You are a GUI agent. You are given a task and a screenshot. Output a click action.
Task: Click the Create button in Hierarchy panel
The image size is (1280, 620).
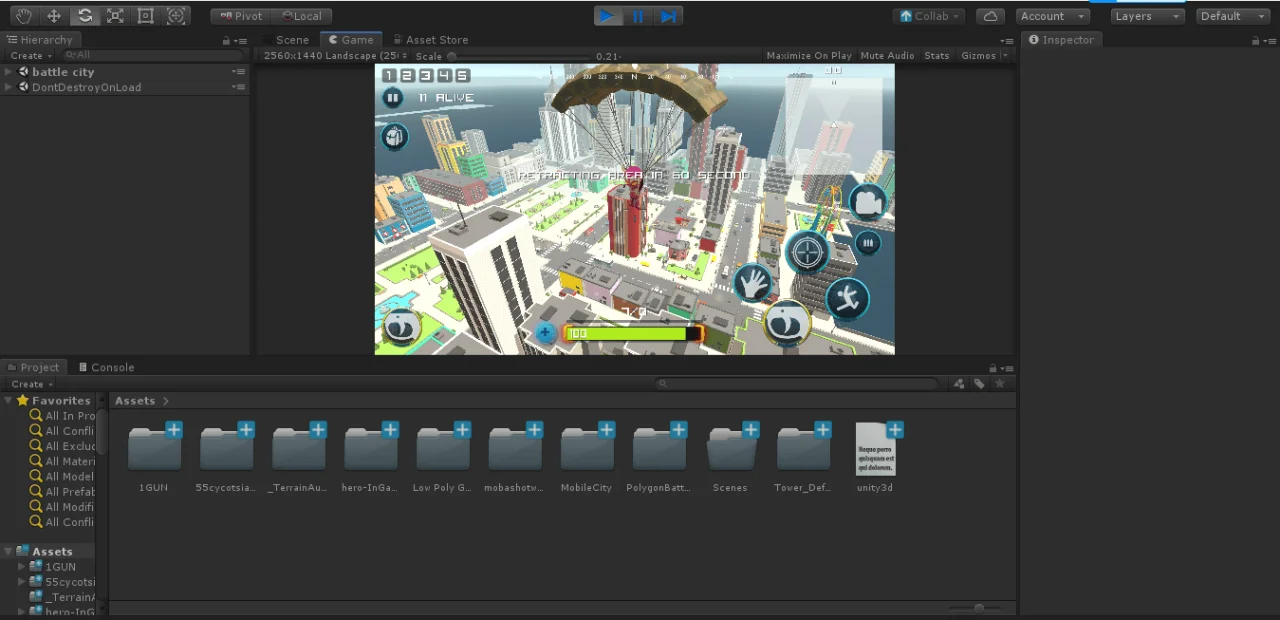tap(31, 56)
